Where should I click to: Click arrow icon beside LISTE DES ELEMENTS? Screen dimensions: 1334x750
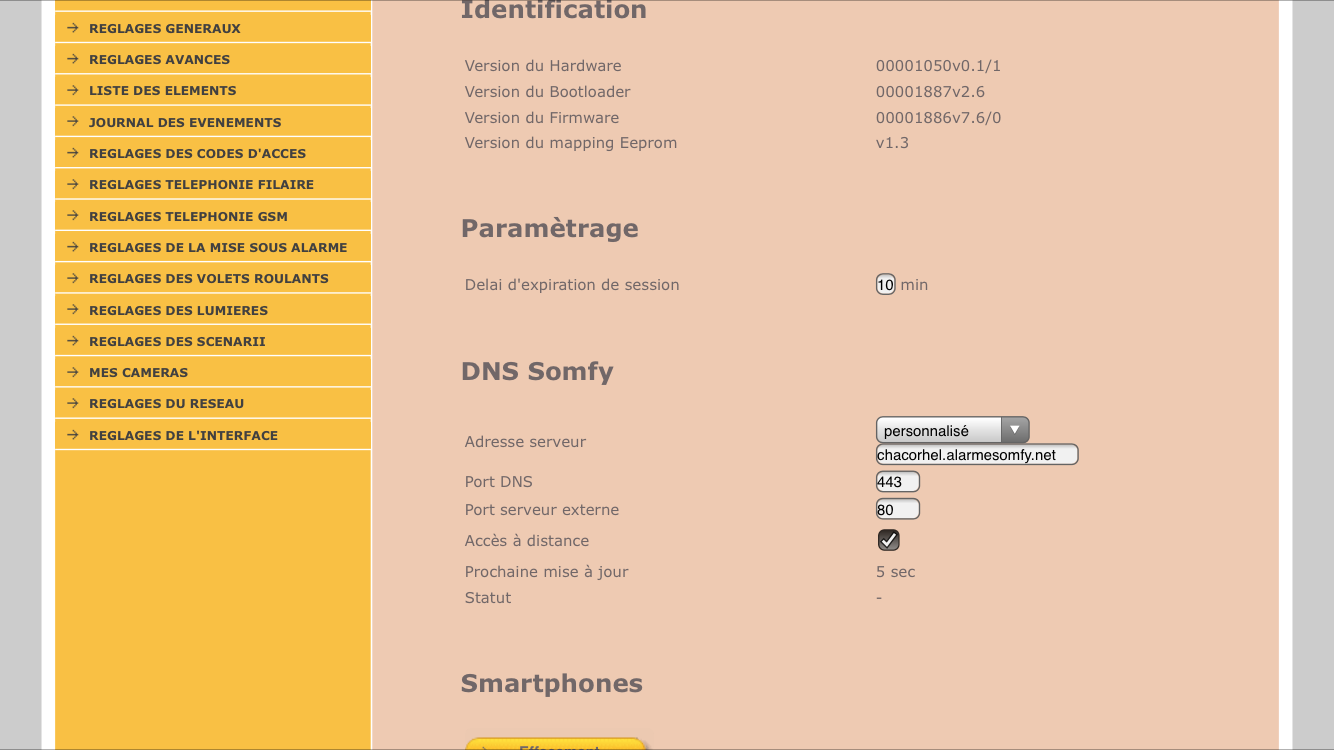coord(73,90)
